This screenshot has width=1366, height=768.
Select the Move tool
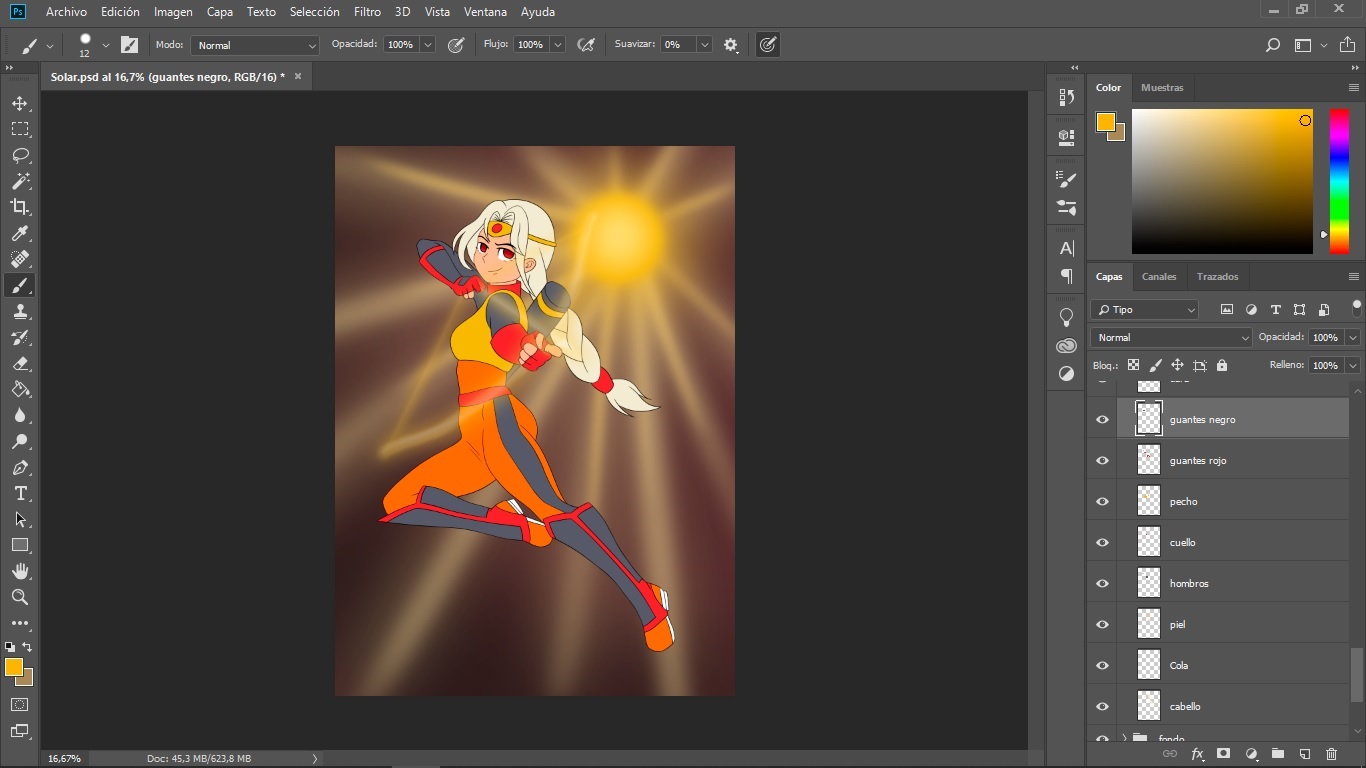tap(20, 103)
